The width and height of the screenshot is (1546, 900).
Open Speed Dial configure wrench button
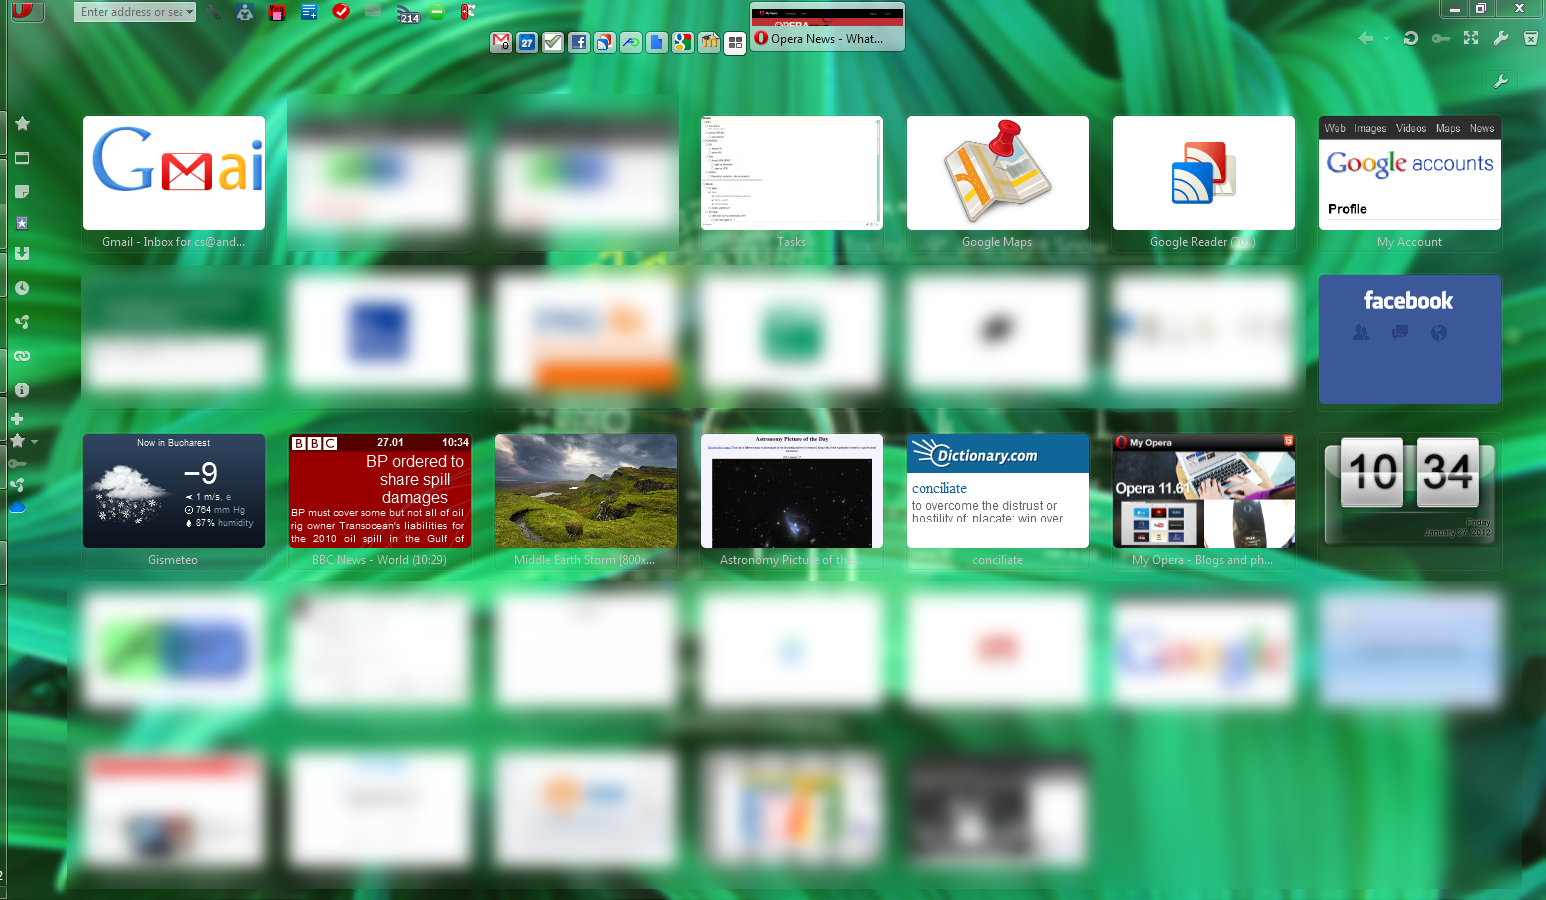(1501, 81)
